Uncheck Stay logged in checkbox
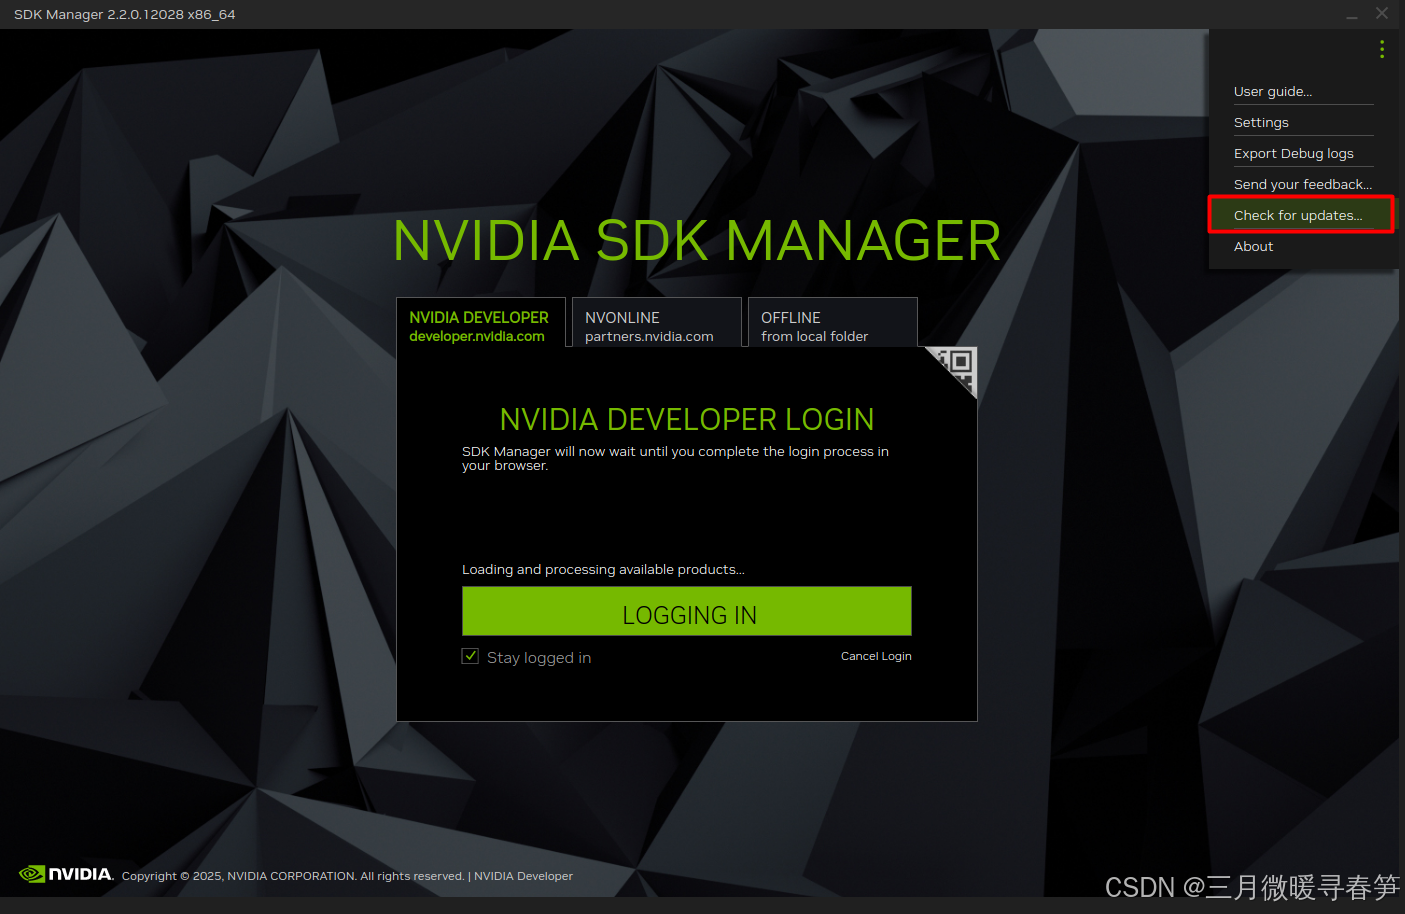The width and height of the screenshot is (1405, 914). pos(470,656)
